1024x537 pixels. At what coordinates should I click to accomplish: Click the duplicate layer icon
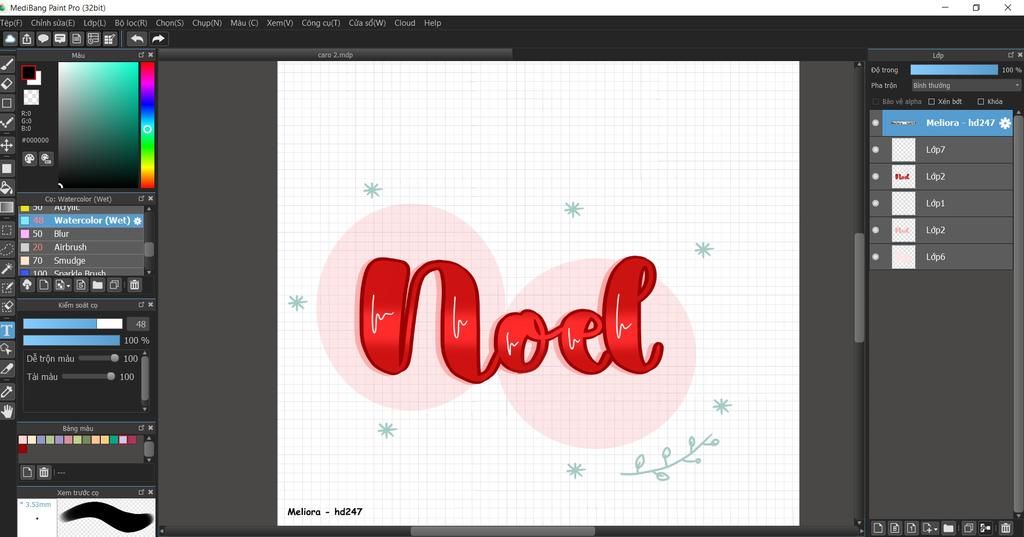click(x=968, y=528)
